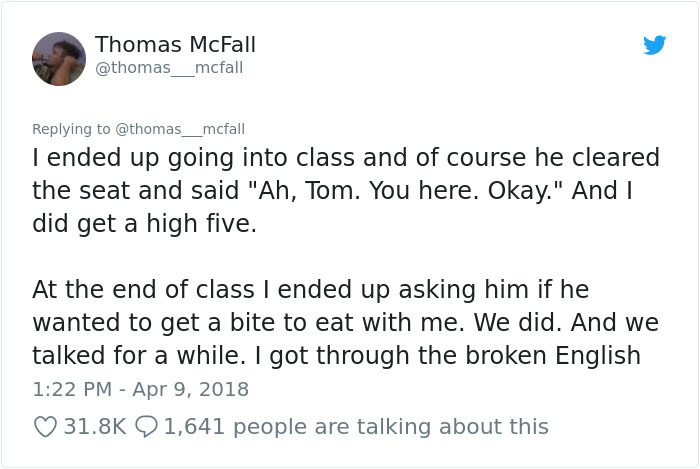
Task: Select the @thomas___mcfall handle under the name
Action: click(x=169, y=68)
